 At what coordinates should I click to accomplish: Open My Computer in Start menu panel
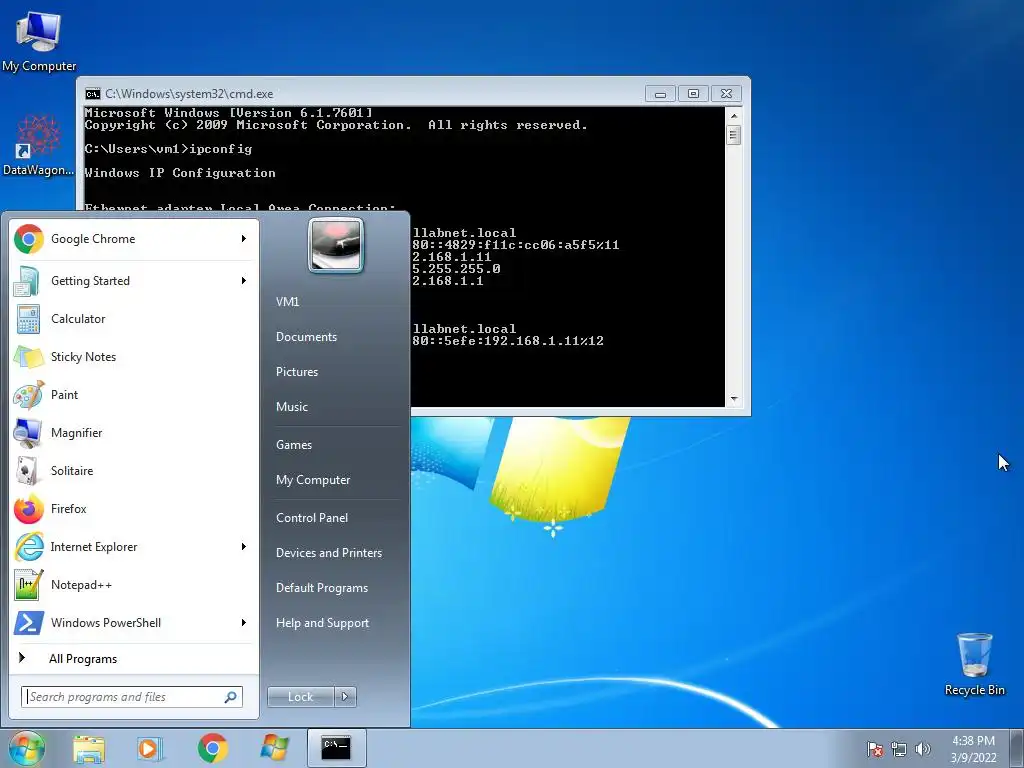pos(313,480)
